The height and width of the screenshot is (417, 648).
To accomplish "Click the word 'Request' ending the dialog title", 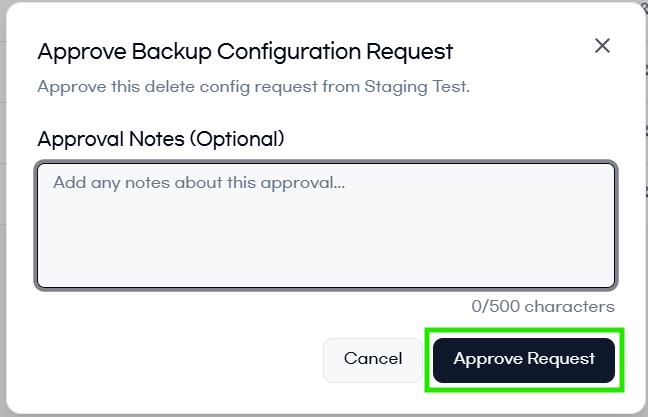I will (414, 51).
